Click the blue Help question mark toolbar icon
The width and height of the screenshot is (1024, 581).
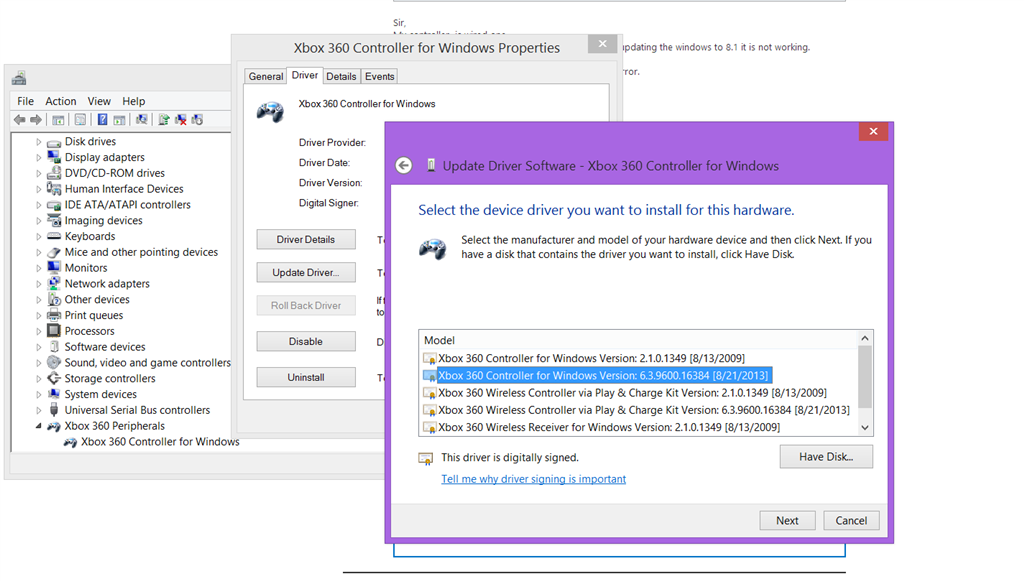tap(103, 119)
